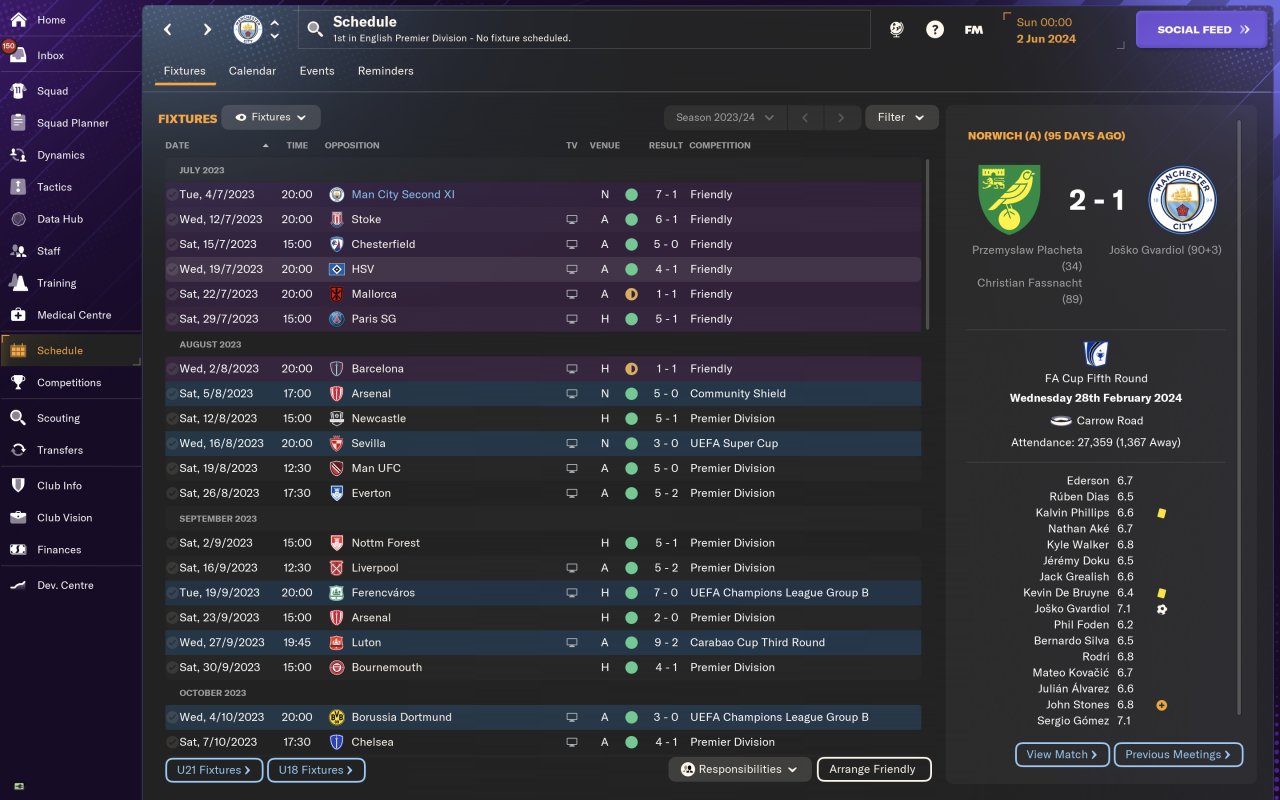The width and height of the screenshot is (1280, 800).
Task: Click the Manchester City club badge
Action: click(x=248, y=30)
